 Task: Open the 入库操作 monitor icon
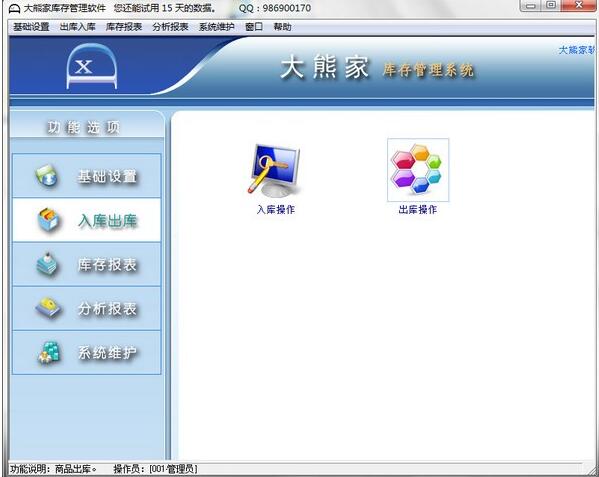coord(275,170)
